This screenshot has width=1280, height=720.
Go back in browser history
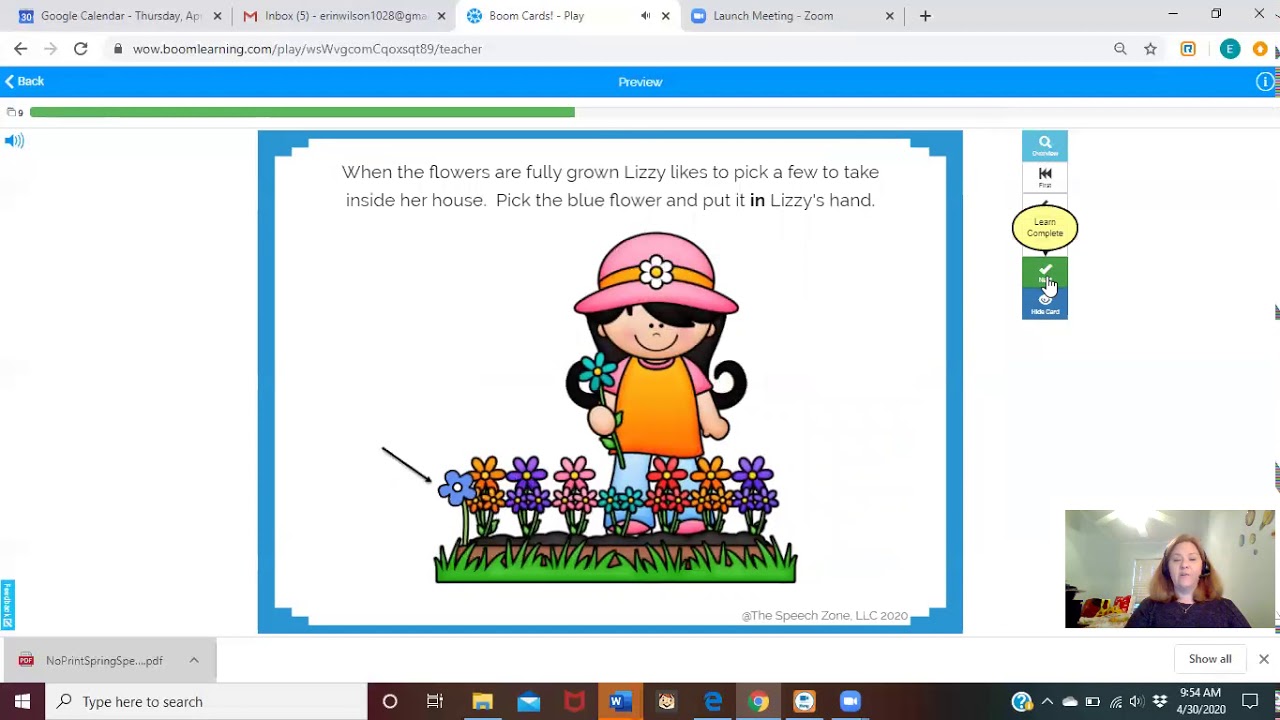21,49
